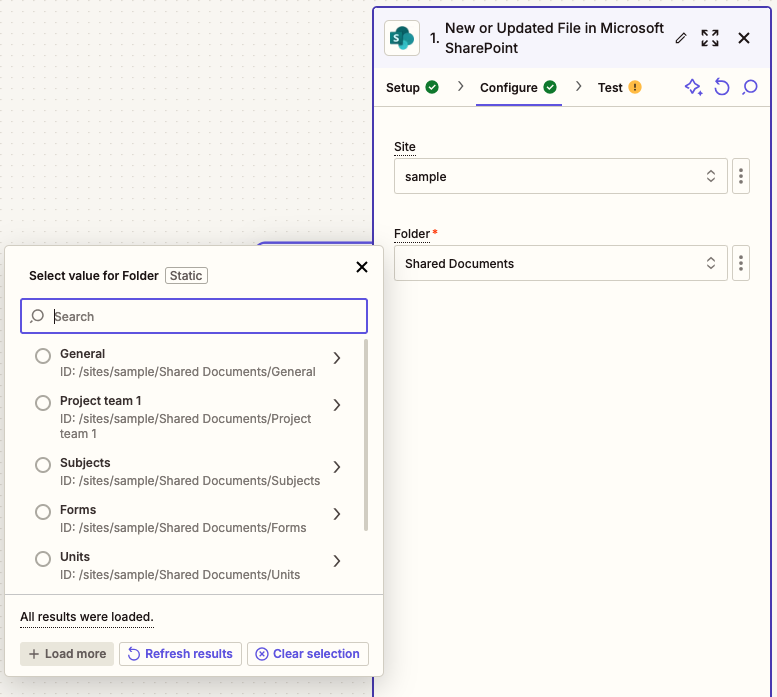
Task: Click the folder list scrollbar
Action: pos(366,435)
